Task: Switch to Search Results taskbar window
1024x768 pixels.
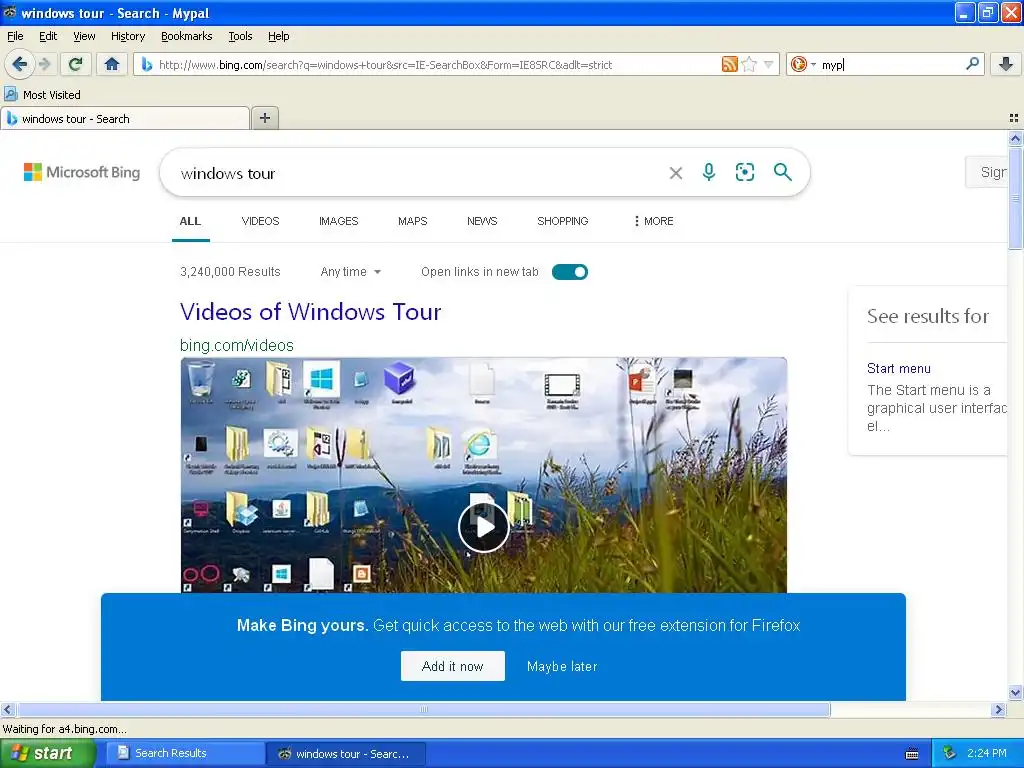Action: (185, 753)
